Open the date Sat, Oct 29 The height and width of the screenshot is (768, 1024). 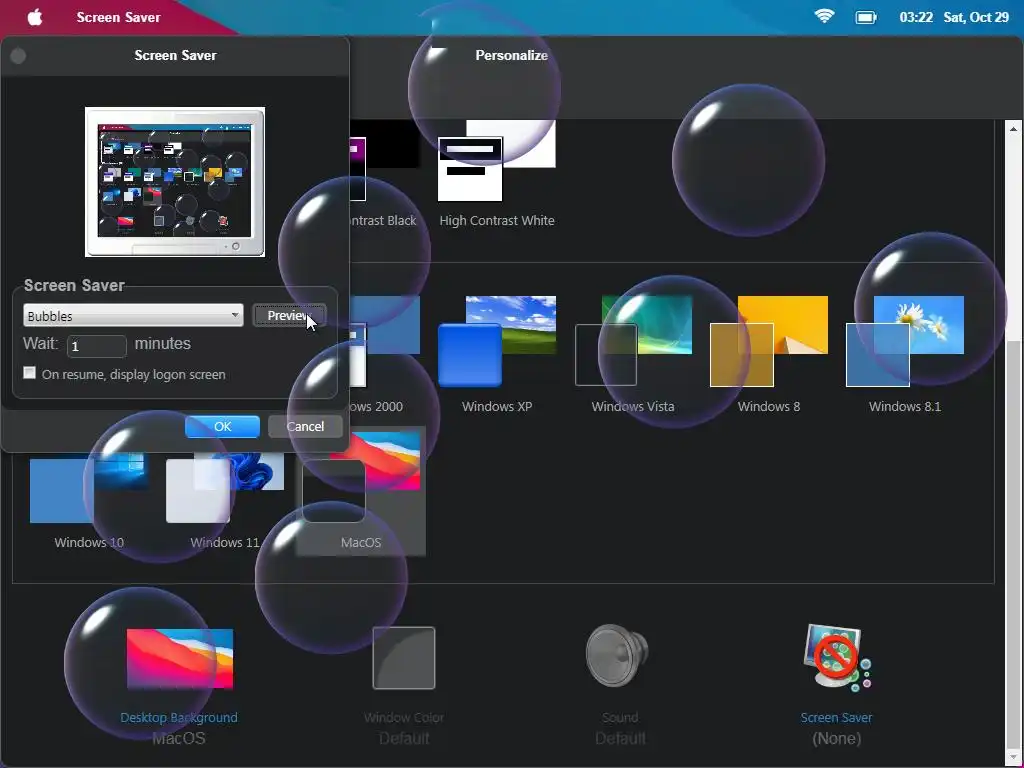click(x=976, y=18)
